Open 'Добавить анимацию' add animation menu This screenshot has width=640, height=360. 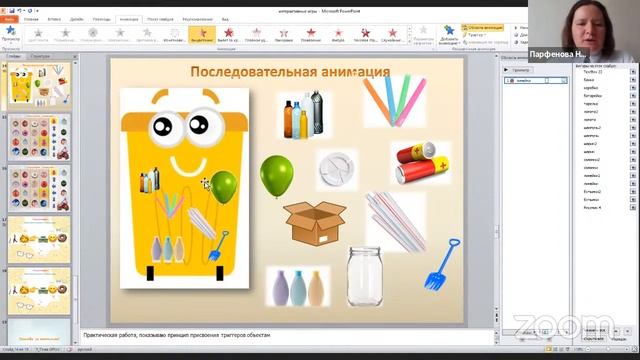coord(449,35)
